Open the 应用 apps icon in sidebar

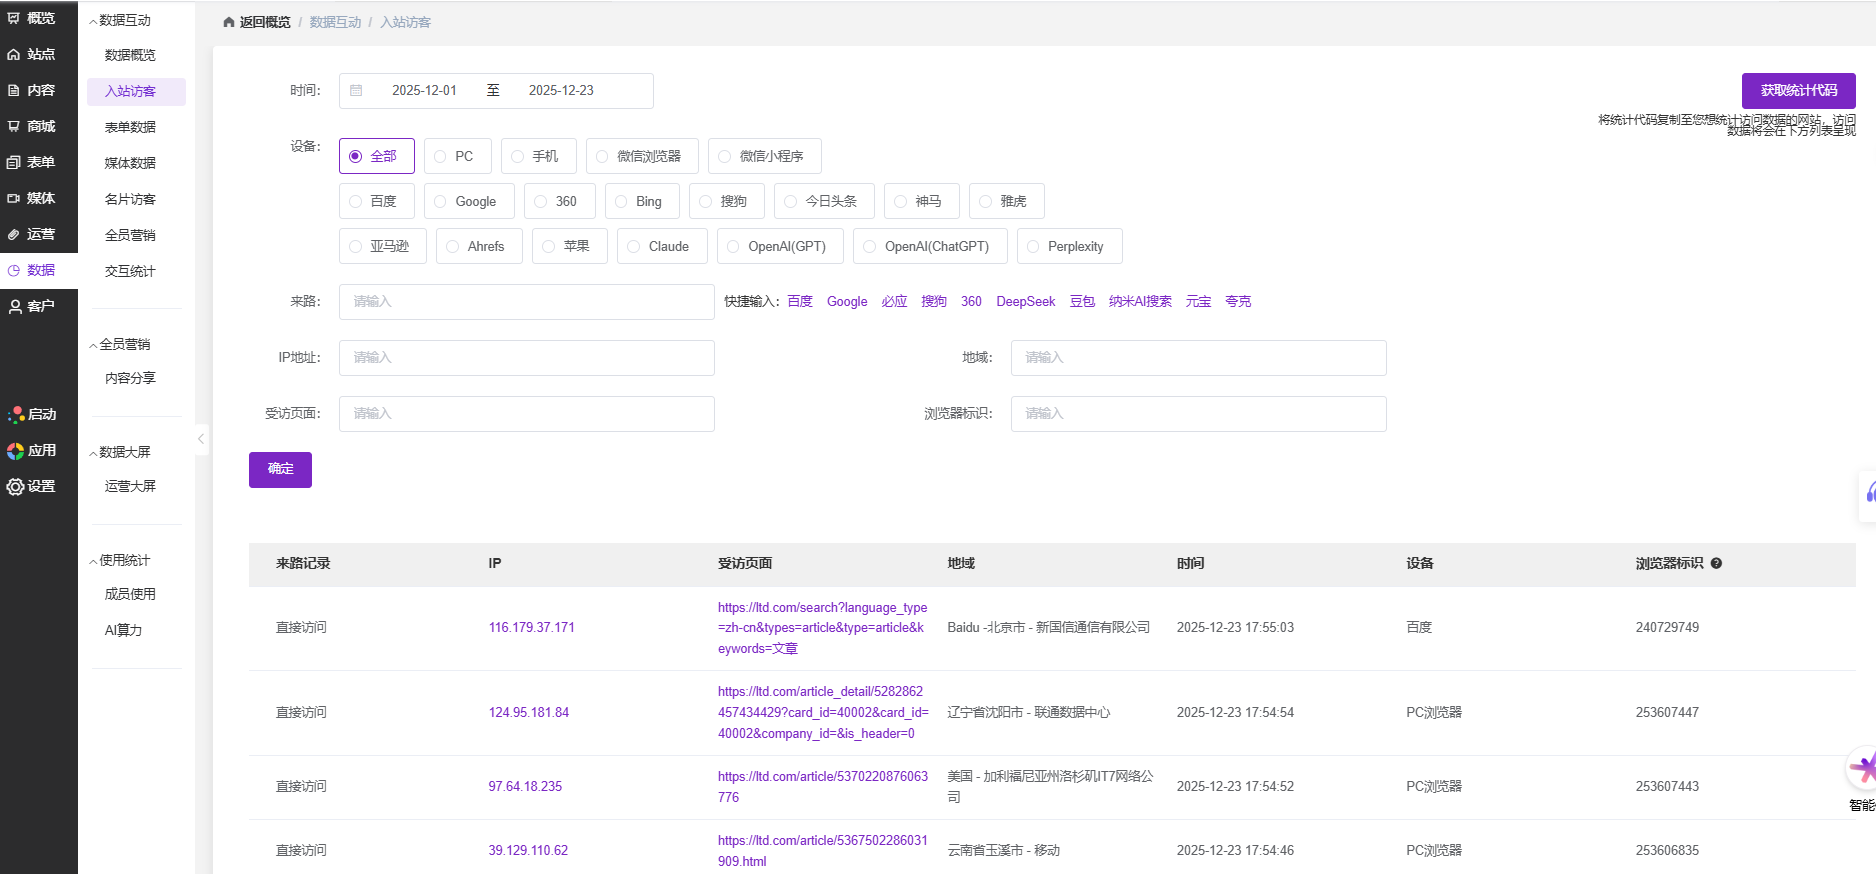16,451
